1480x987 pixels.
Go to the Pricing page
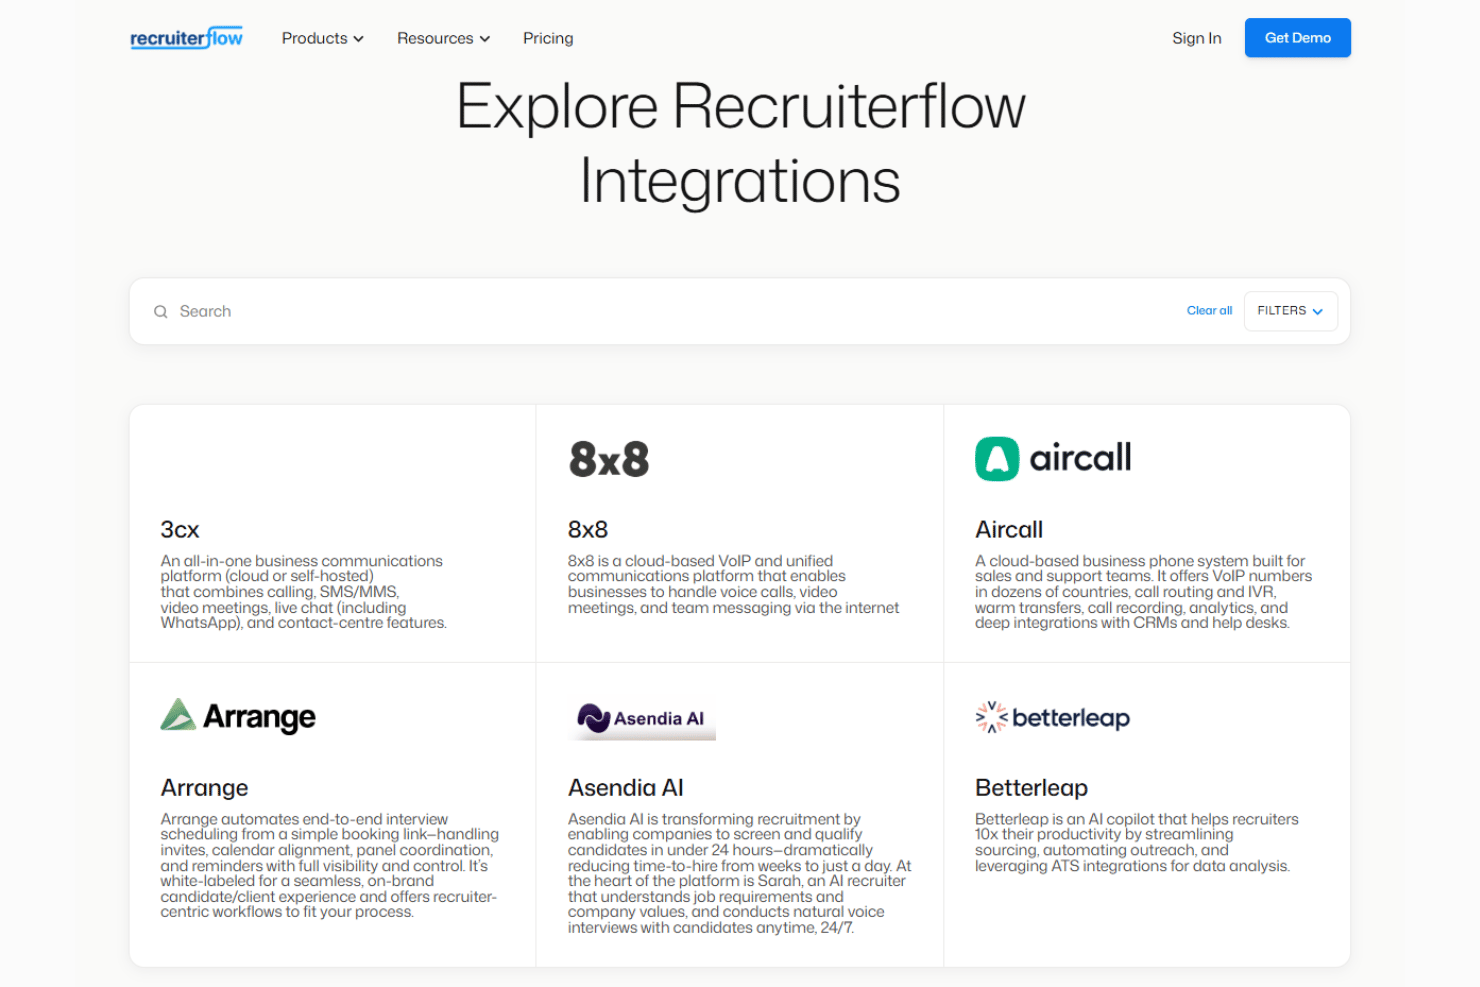pos(548,38)
